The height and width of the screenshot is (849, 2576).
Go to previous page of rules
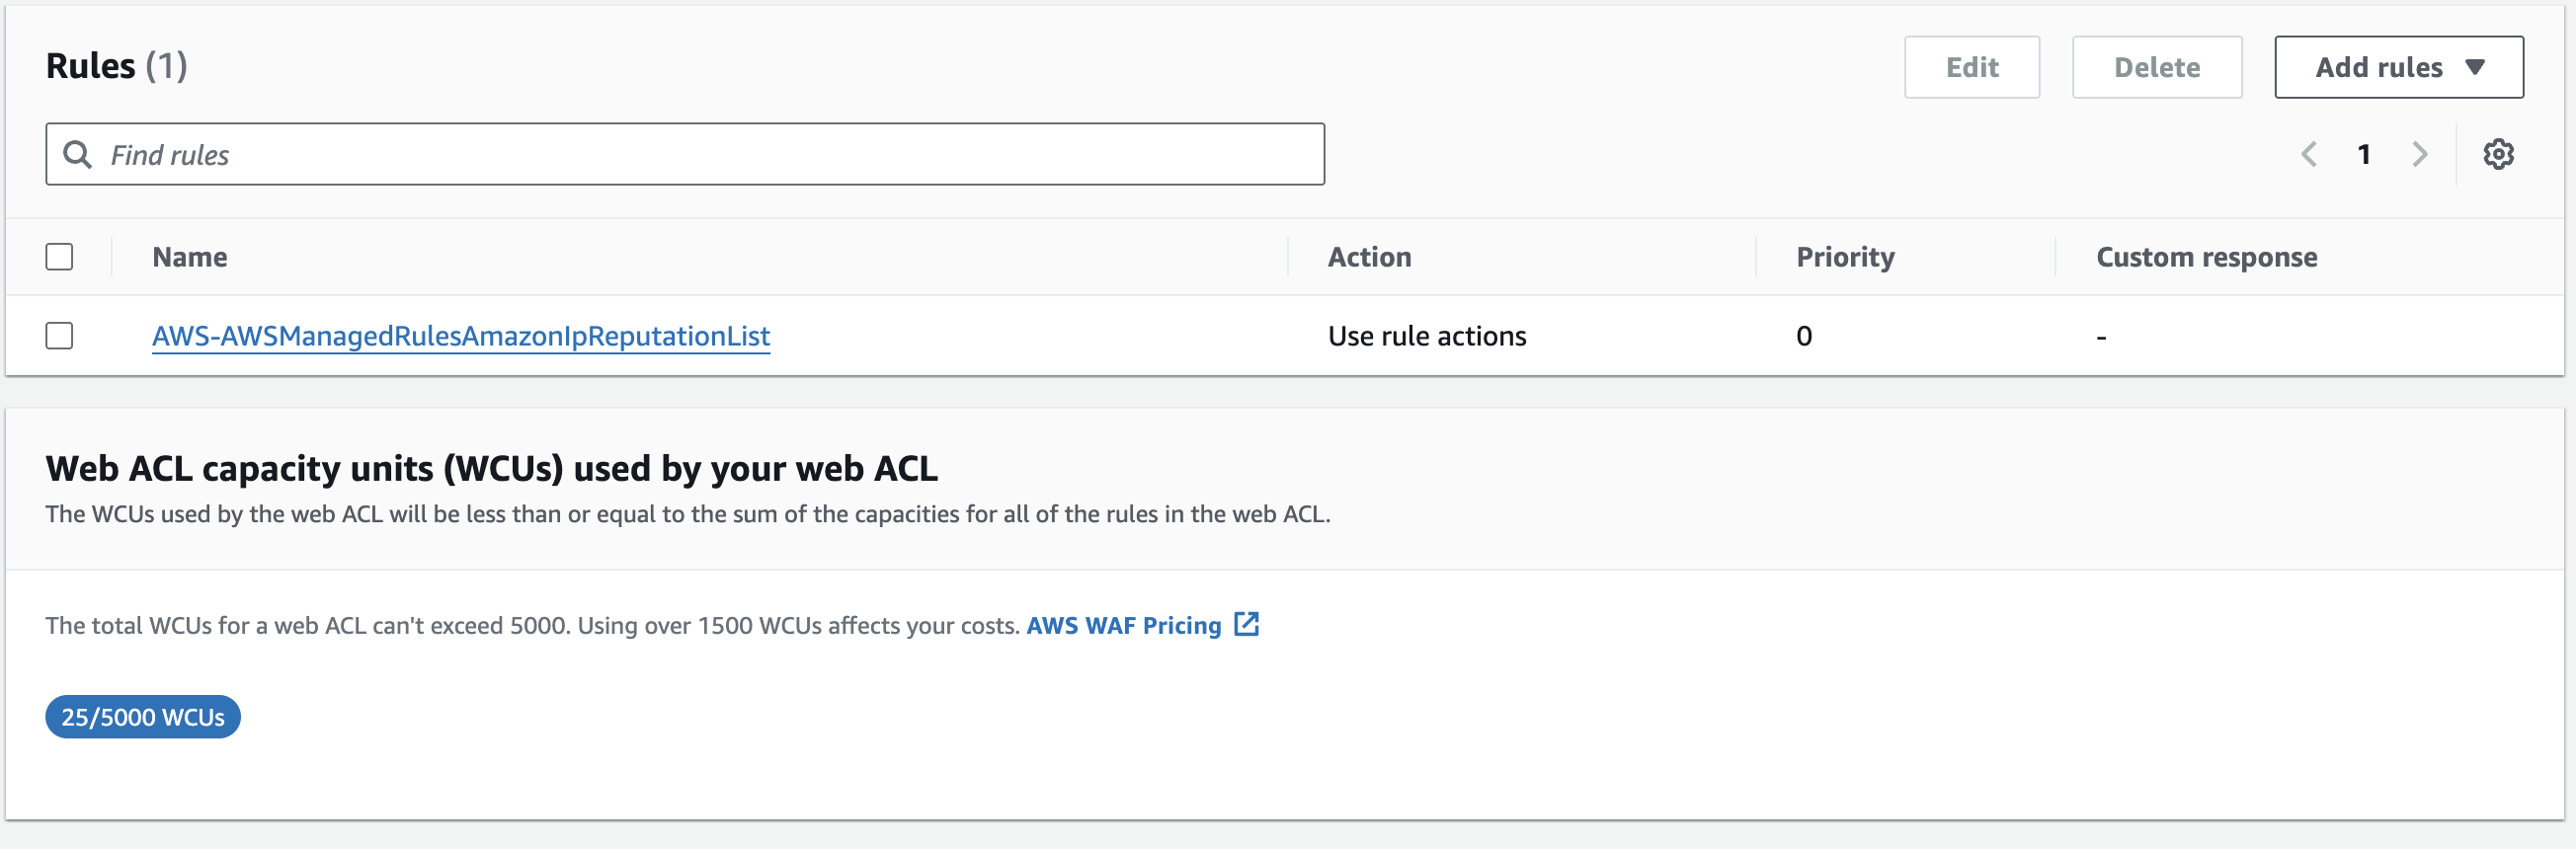coord(2309,154)
